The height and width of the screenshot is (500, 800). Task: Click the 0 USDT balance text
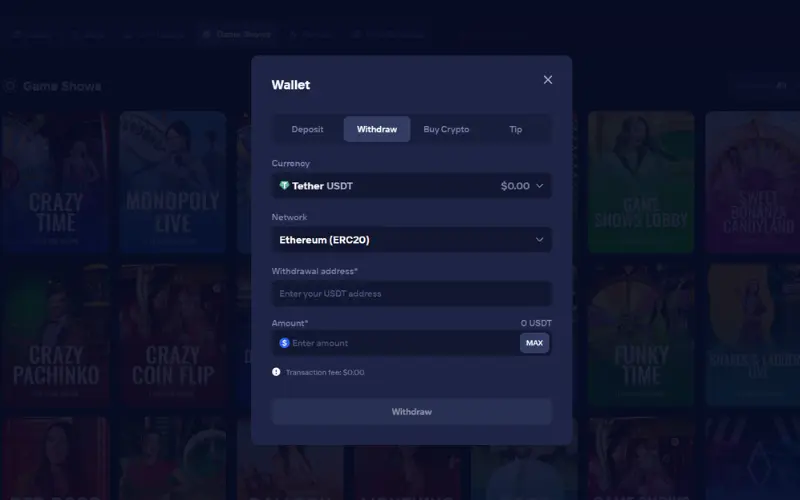coord(536,323)
